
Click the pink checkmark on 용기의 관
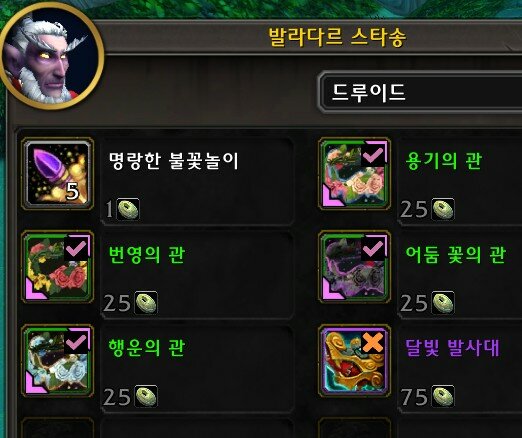[374, 154]
